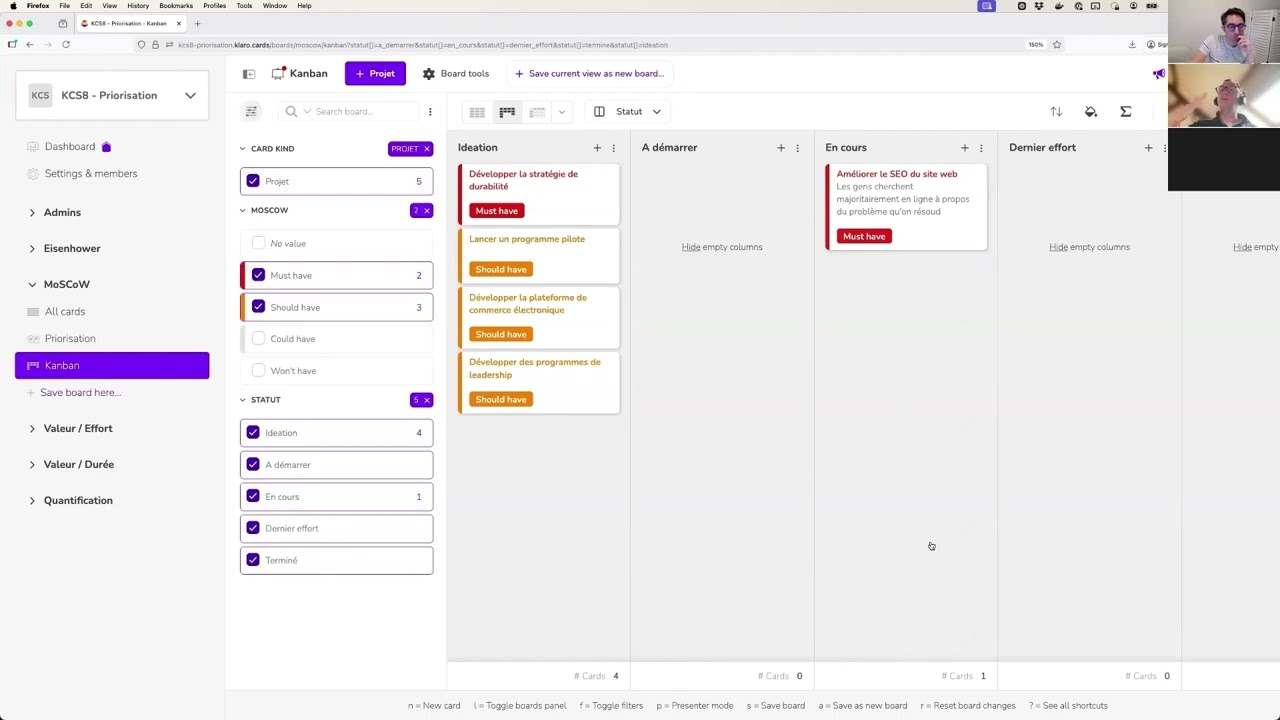Screen dimensions: 1280x720
Task: Clear the Statut filter badge
Action: pyautogui.click(x=426, y=400)
